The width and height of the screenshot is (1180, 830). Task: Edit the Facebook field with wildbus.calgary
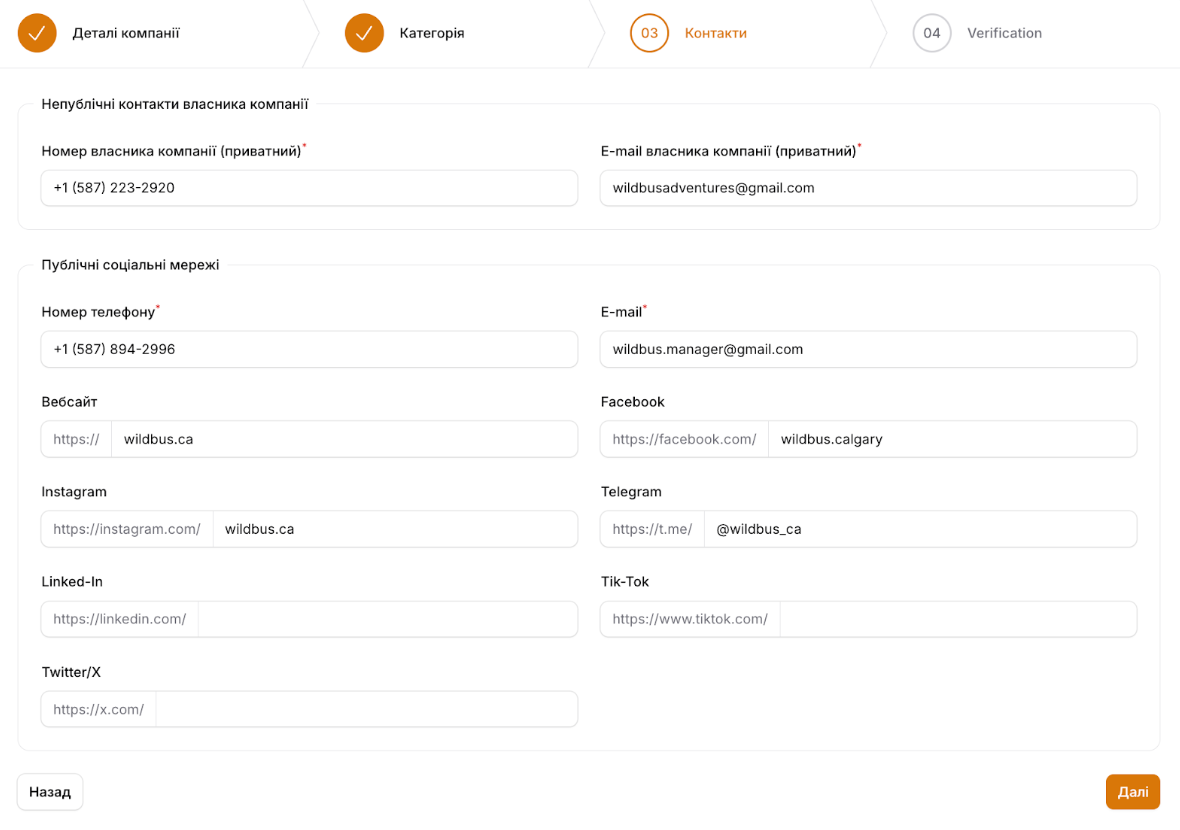point(951,439)
